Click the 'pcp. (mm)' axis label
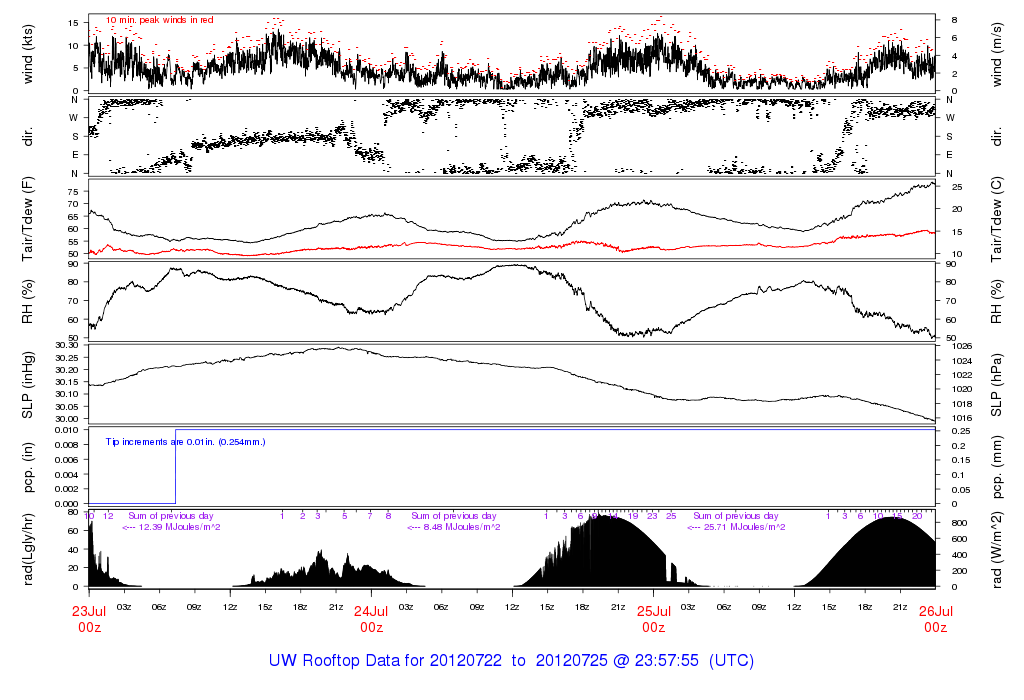The height and width of the screenshot is (700, 1024). coord(997,467)
